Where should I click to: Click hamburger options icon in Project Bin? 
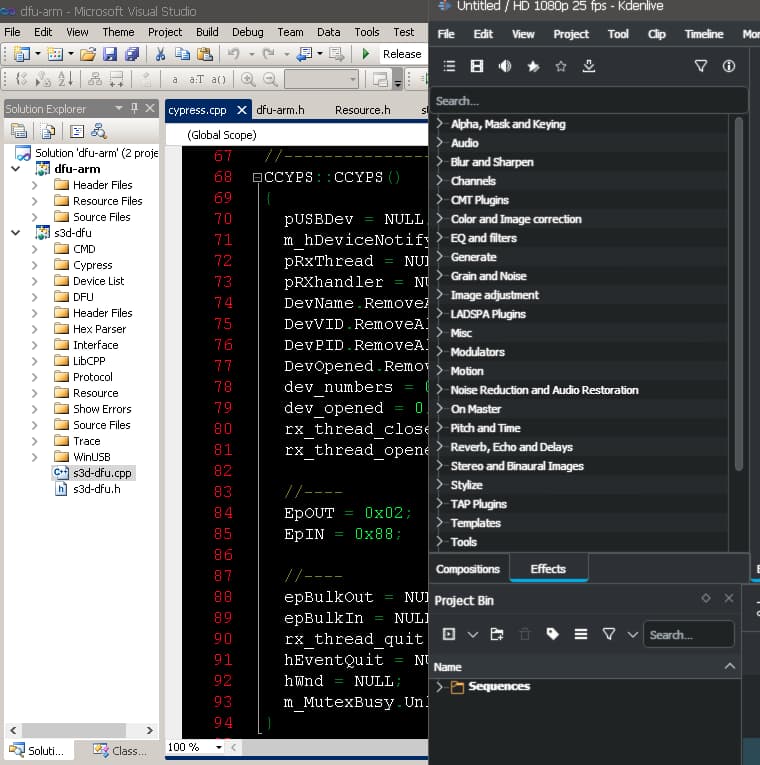click(x=580, y=634)
